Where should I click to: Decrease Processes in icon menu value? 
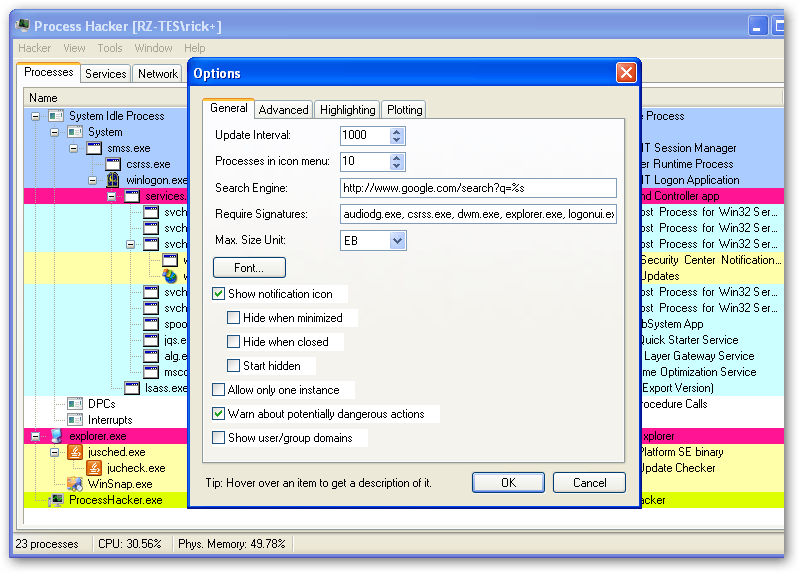pos(397,166)
